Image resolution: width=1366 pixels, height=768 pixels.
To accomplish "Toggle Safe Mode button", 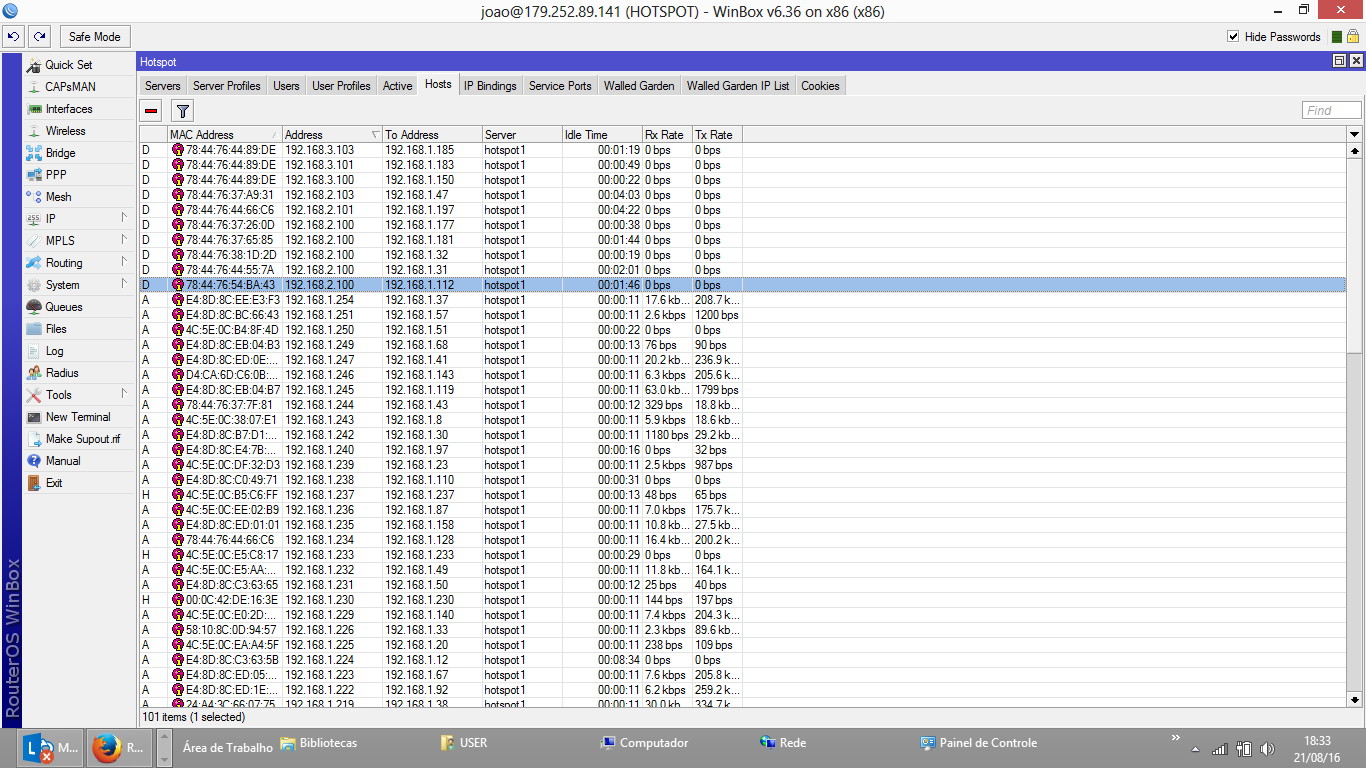I will coord(94,37).
